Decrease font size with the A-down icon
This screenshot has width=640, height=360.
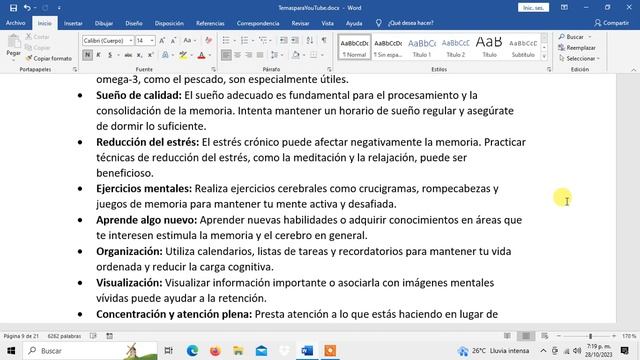173,40
